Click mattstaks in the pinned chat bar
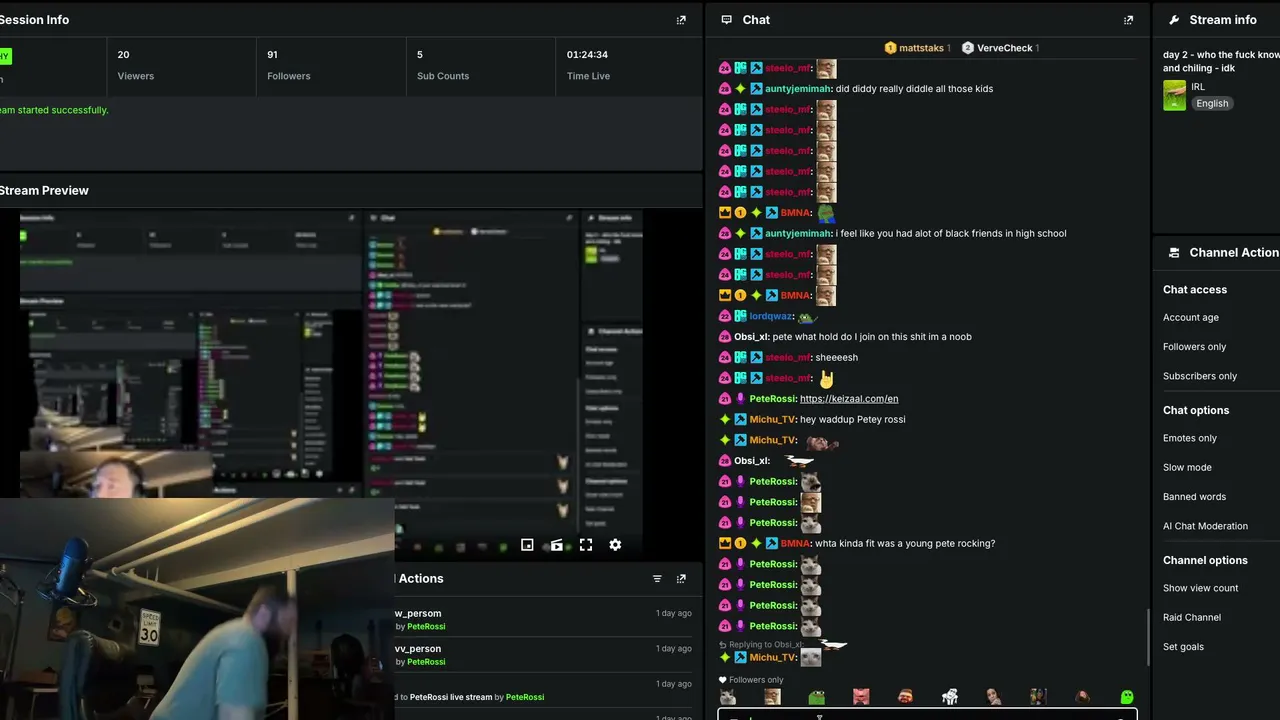Viewport: 1280px width, 720px height. pyautogui.click(x=921, y=48)
